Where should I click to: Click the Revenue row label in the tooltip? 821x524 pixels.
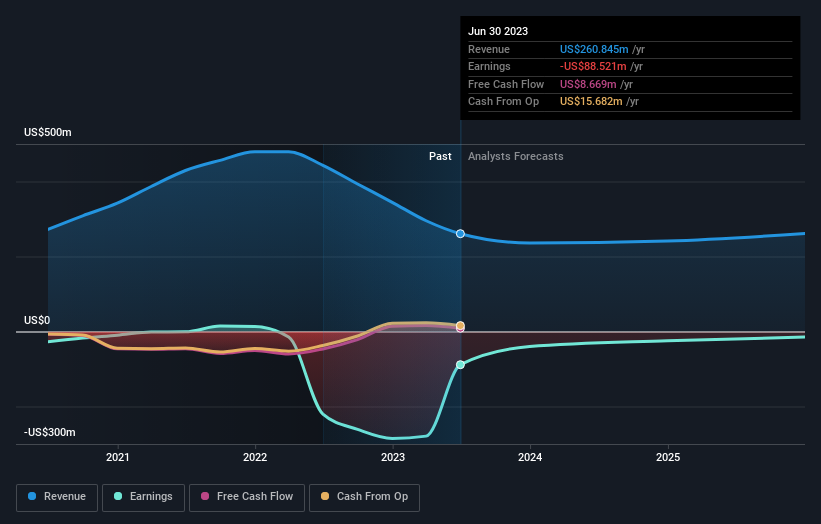489,49
